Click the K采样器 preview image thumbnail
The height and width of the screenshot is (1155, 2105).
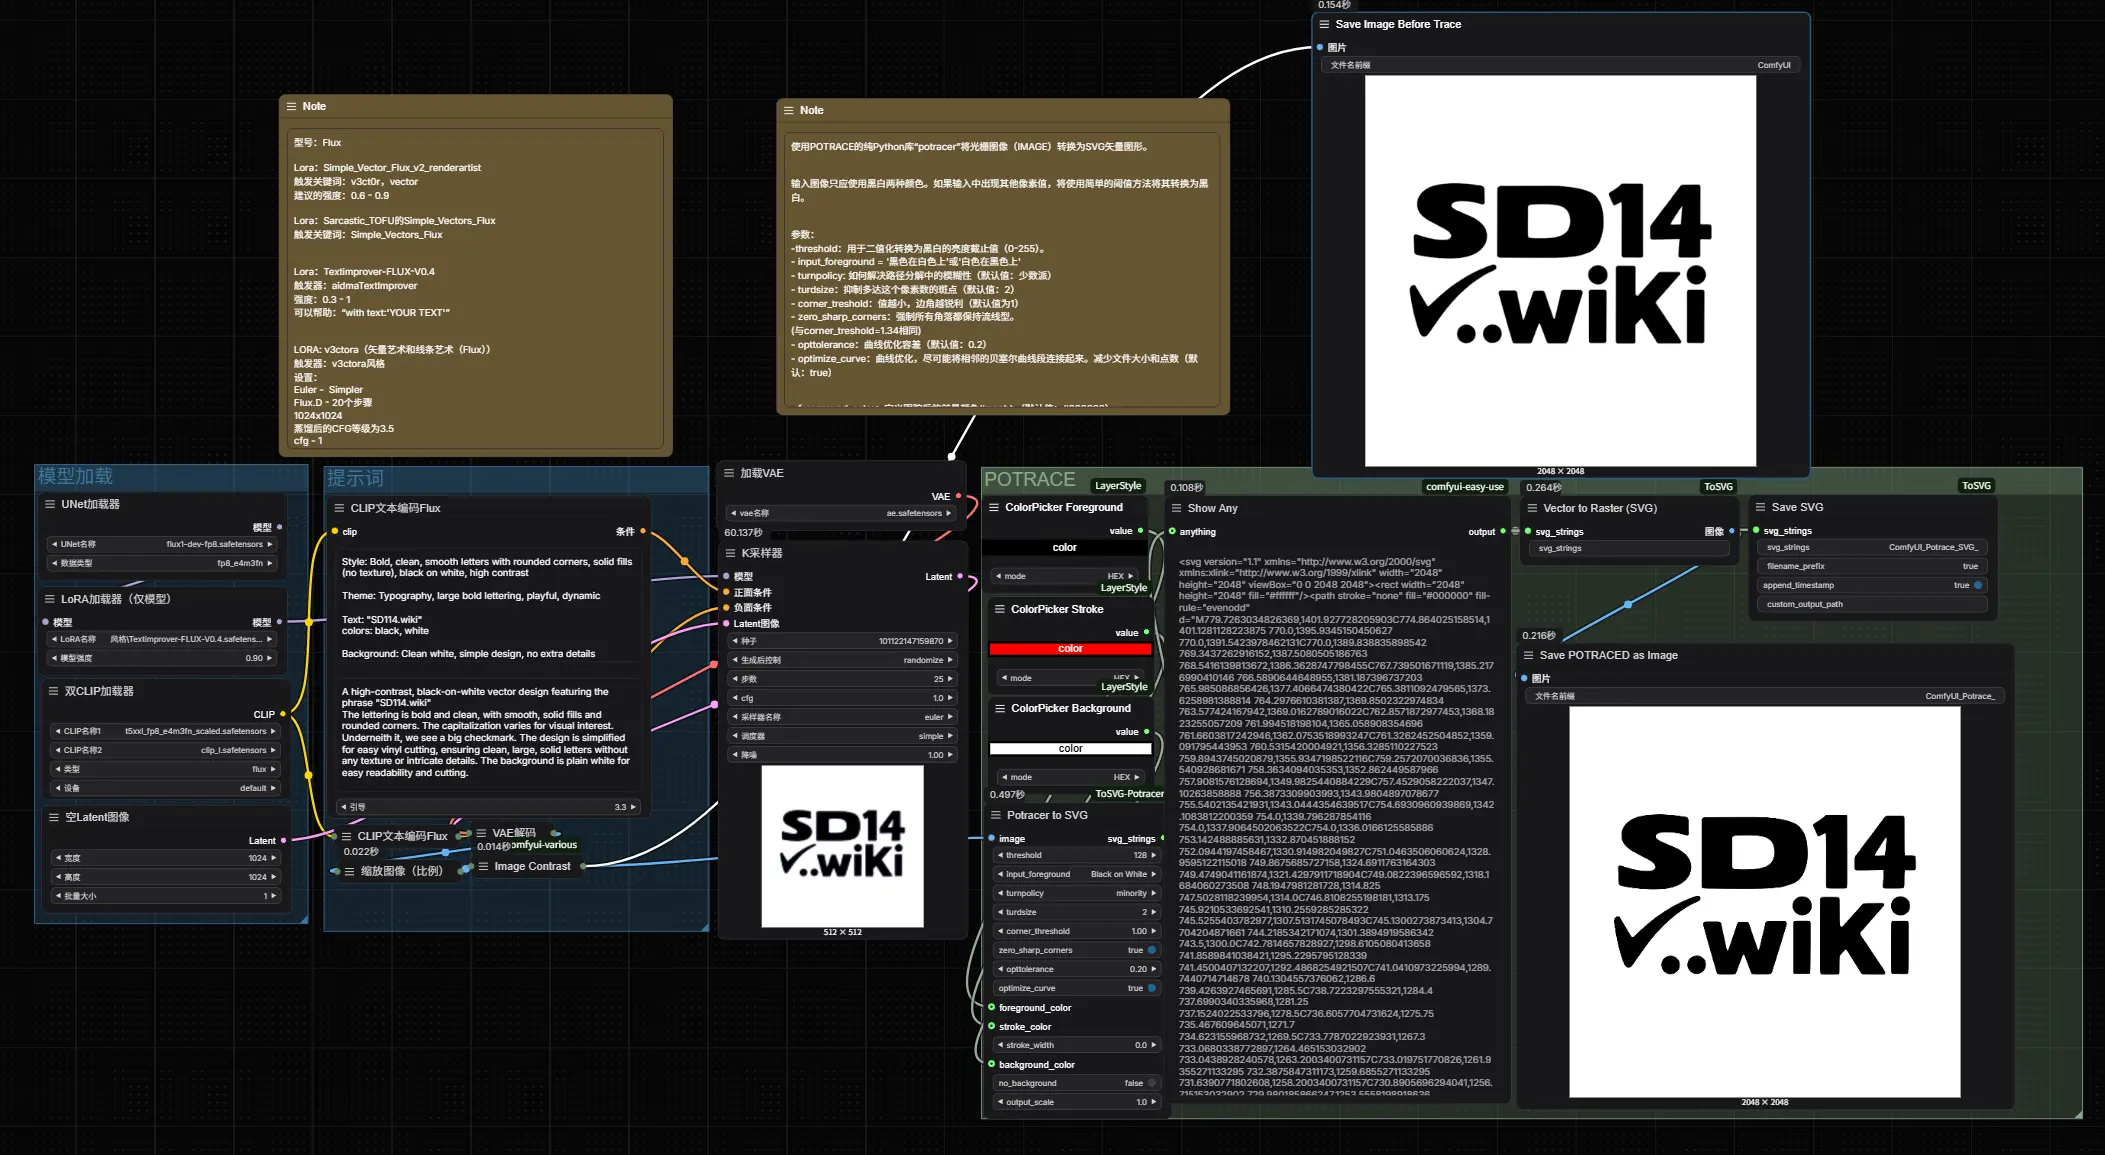click(842, 846)
